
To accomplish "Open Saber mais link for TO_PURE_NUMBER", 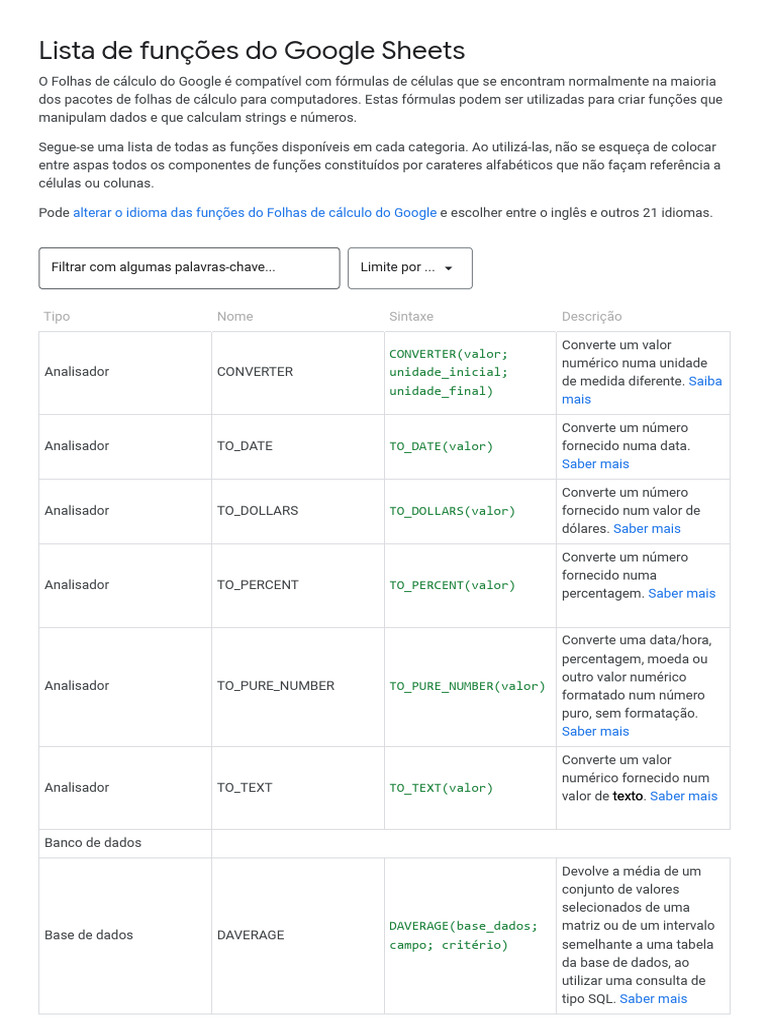I will click(595, 732).
